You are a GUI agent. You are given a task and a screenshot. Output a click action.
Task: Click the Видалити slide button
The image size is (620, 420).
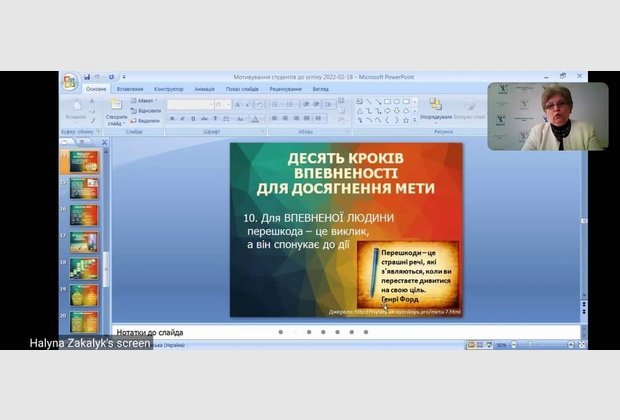(145, 121)
